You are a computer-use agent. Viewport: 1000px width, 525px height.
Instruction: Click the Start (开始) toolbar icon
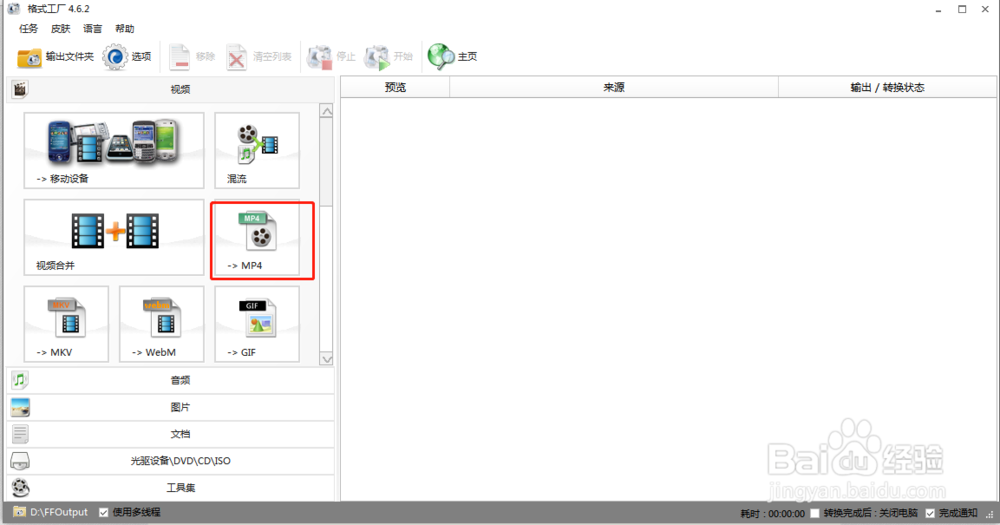376,57
